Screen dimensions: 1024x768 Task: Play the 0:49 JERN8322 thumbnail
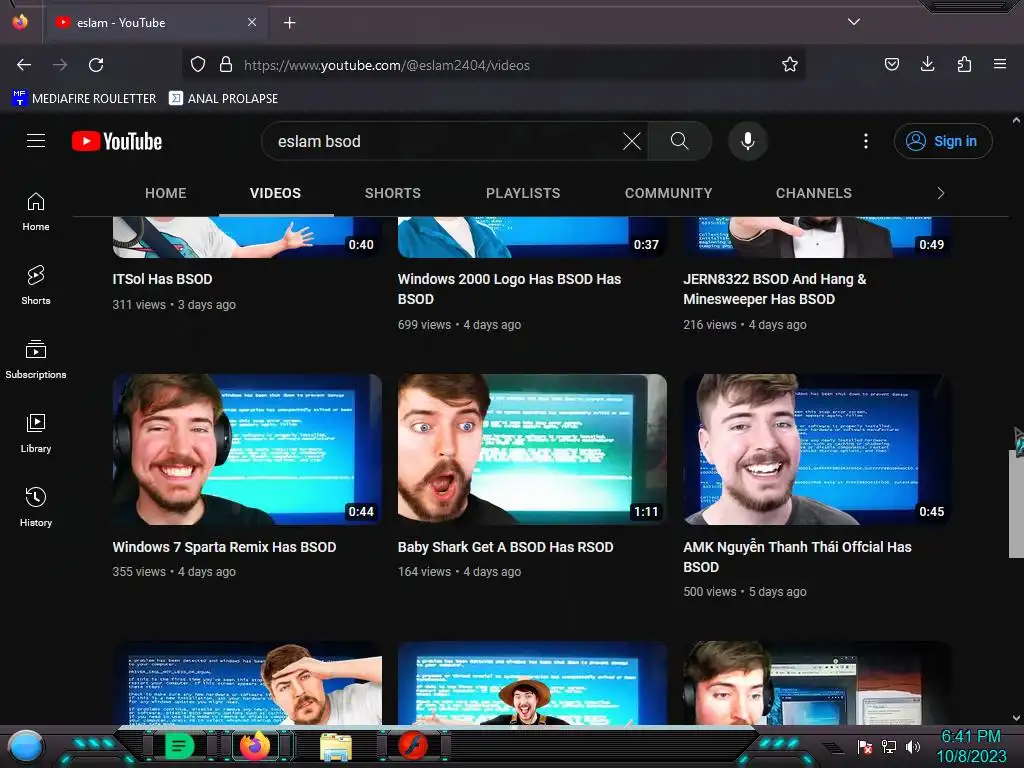point(817,237)
